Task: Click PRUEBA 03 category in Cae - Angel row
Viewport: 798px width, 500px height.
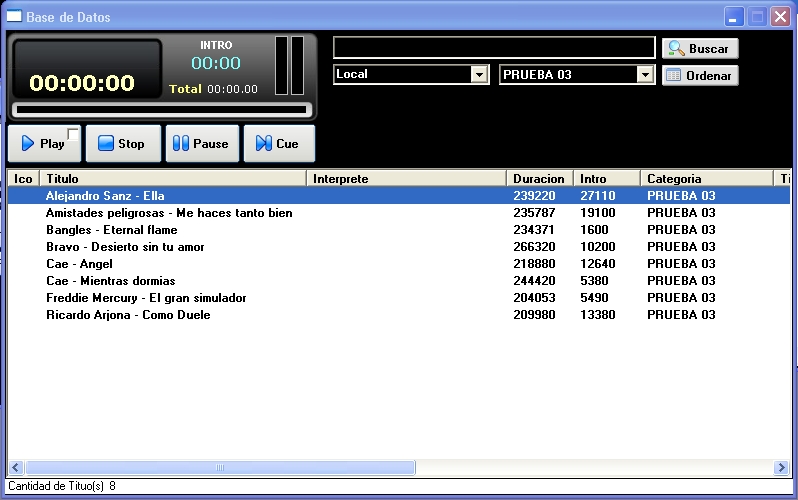Action: pos(681,264)
